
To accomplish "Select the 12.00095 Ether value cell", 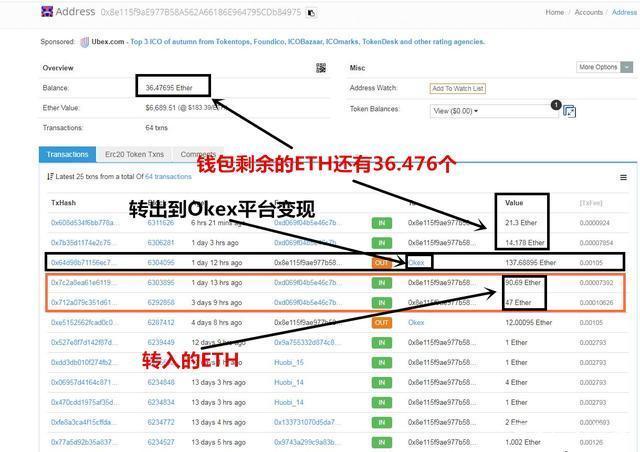I will [x=529, y=323].
